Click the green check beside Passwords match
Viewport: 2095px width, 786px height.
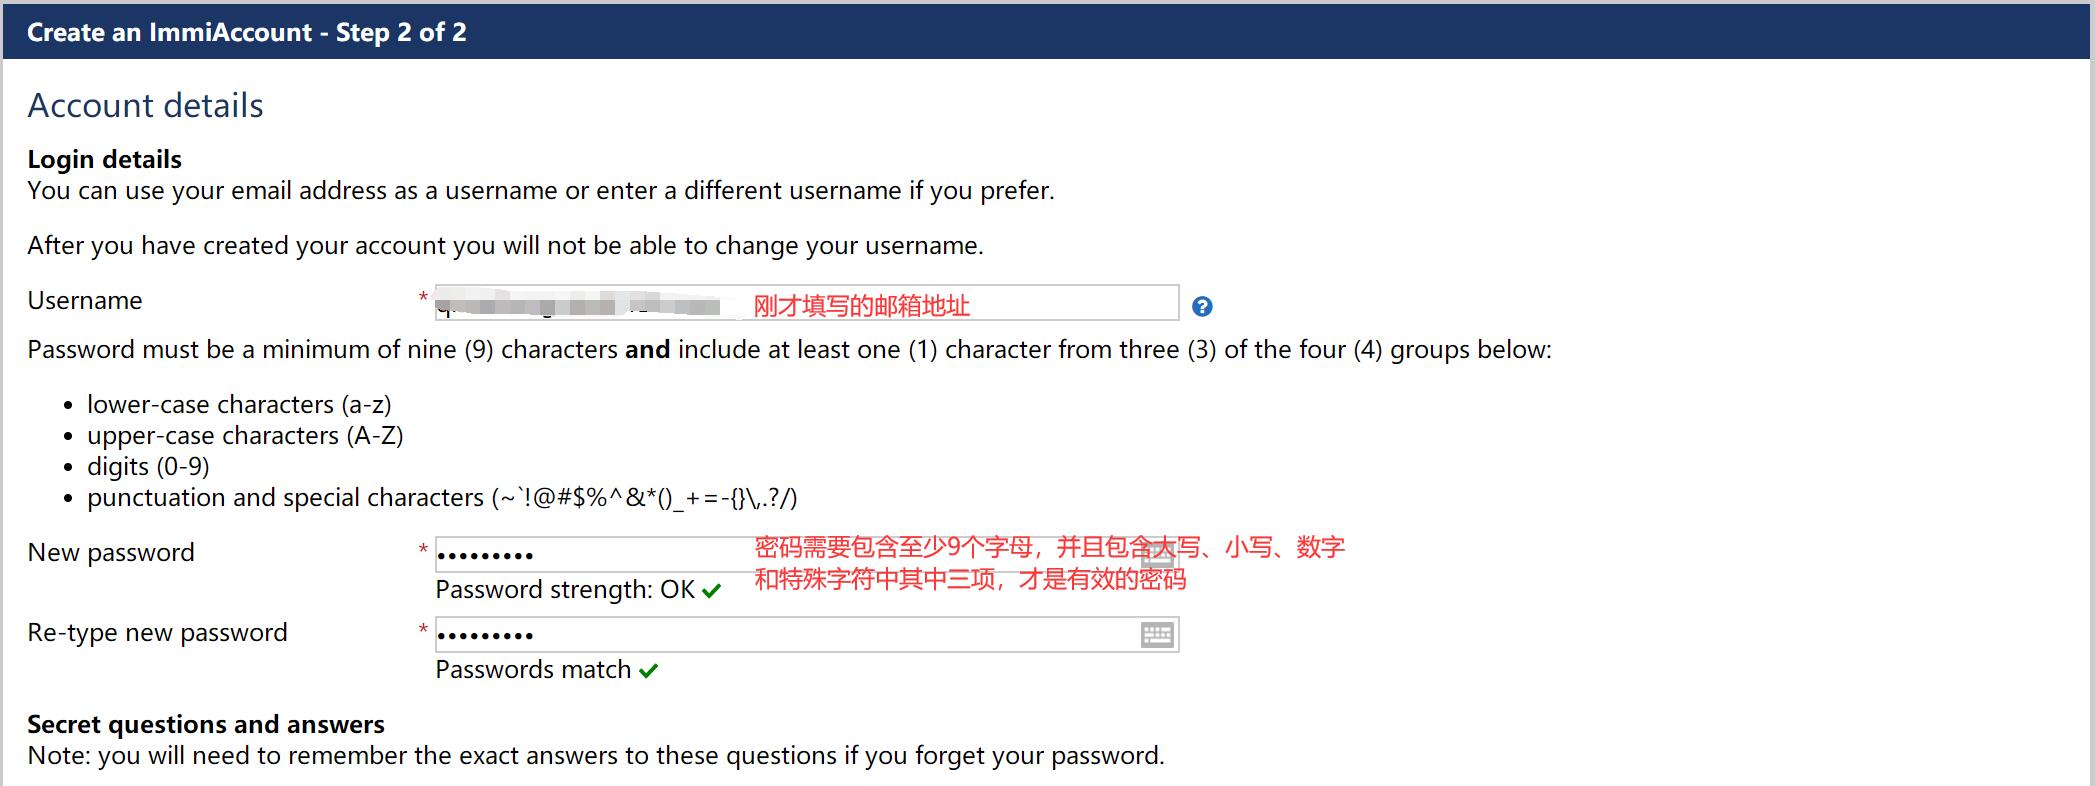[x=650, y=671]
